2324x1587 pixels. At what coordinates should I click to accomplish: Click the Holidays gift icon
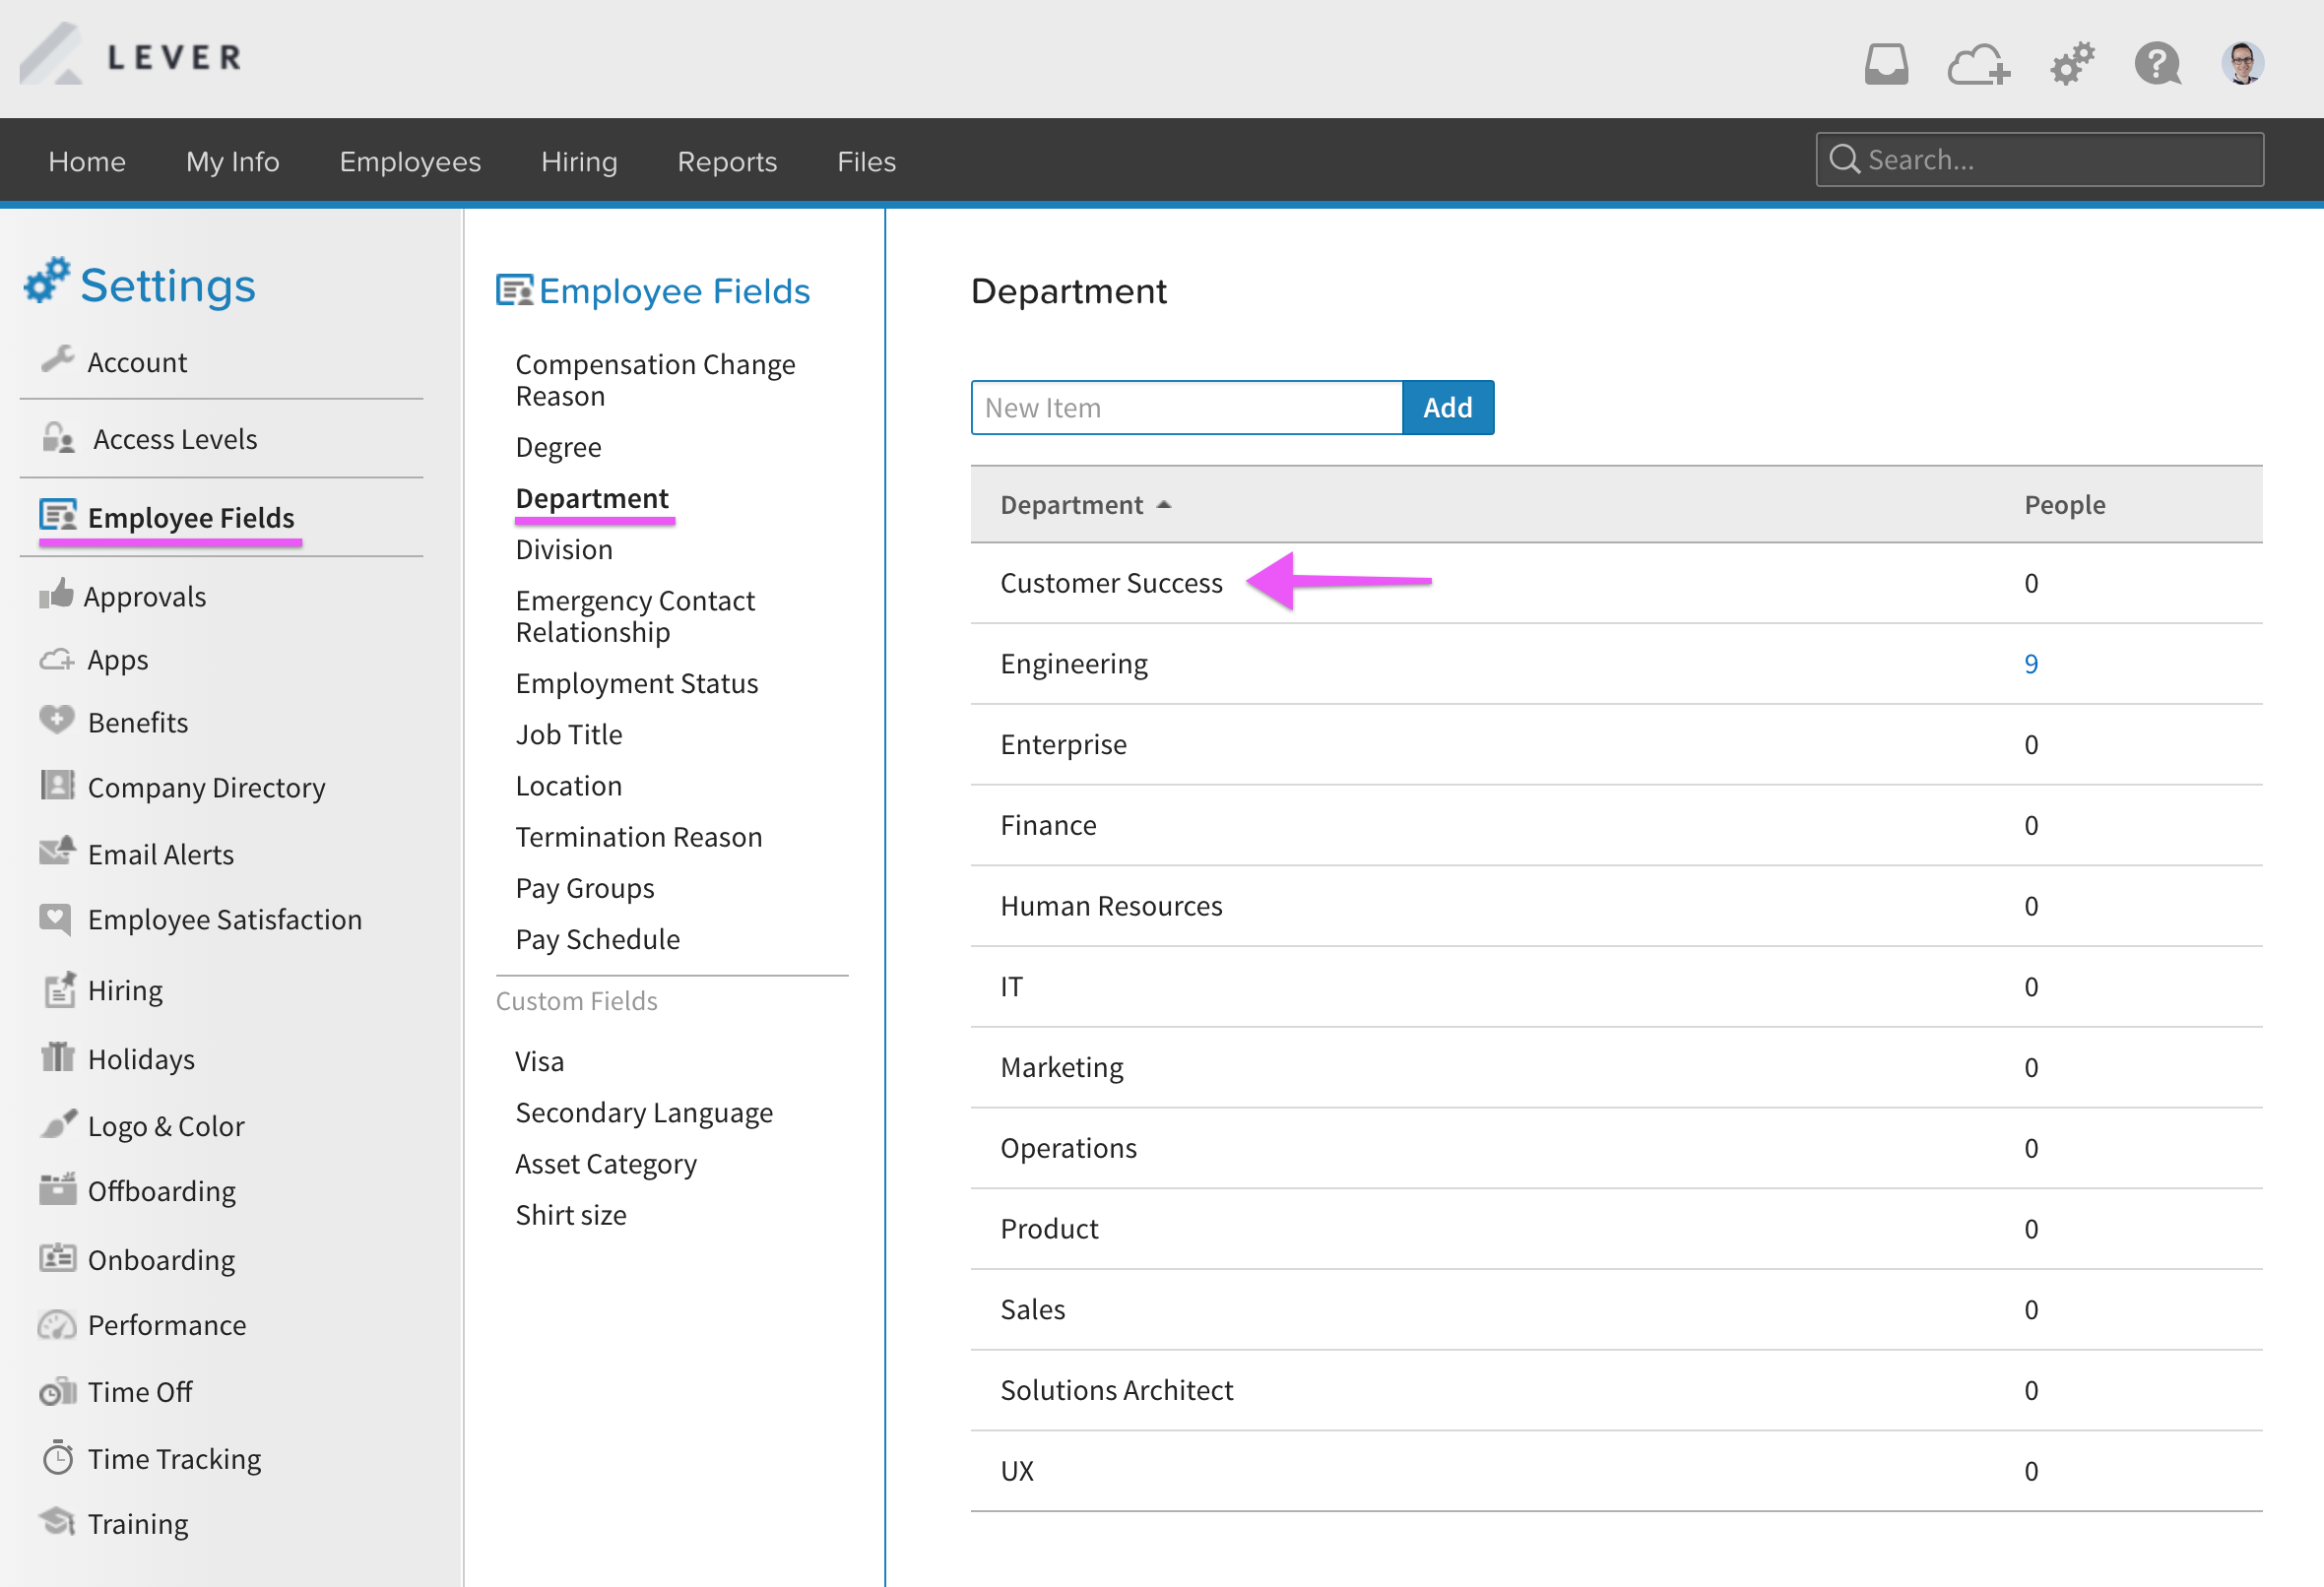(57, 1057)
